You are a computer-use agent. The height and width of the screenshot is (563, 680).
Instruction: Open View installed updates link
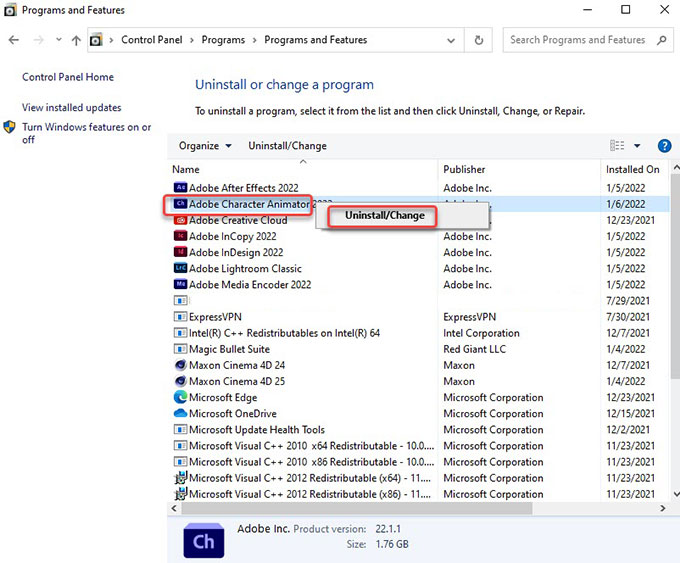(x=72, y=107)
